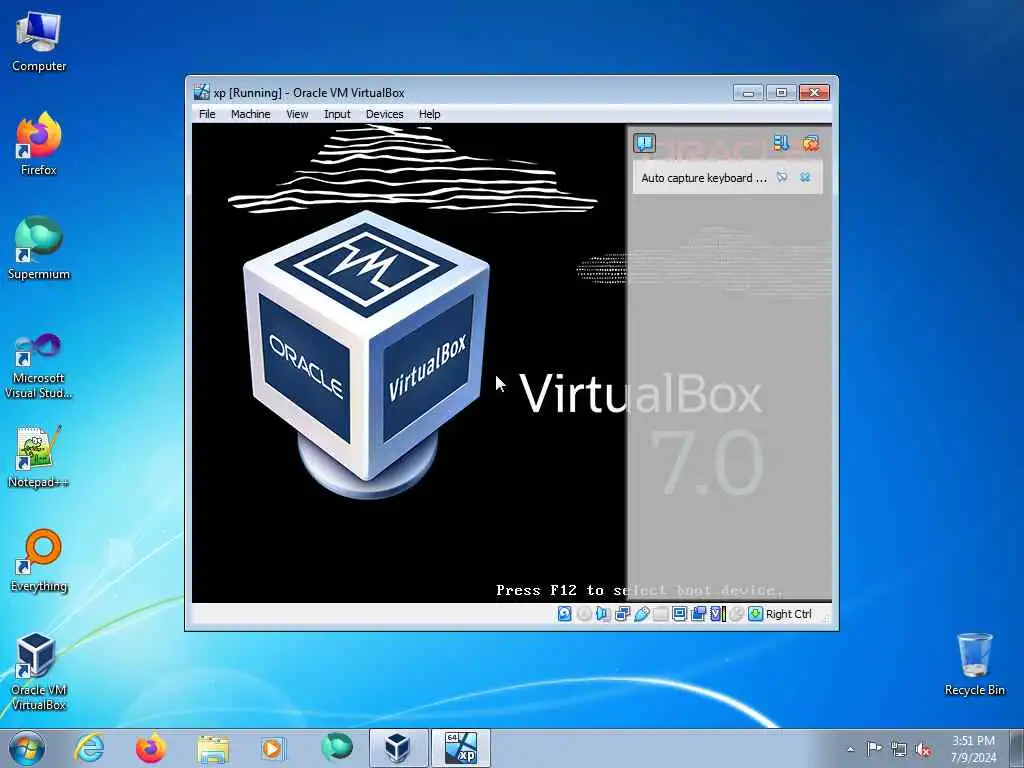Screen dimensions: 1024x768
Task: Click the shared folders status icon
Action: [x=660, y=614]
